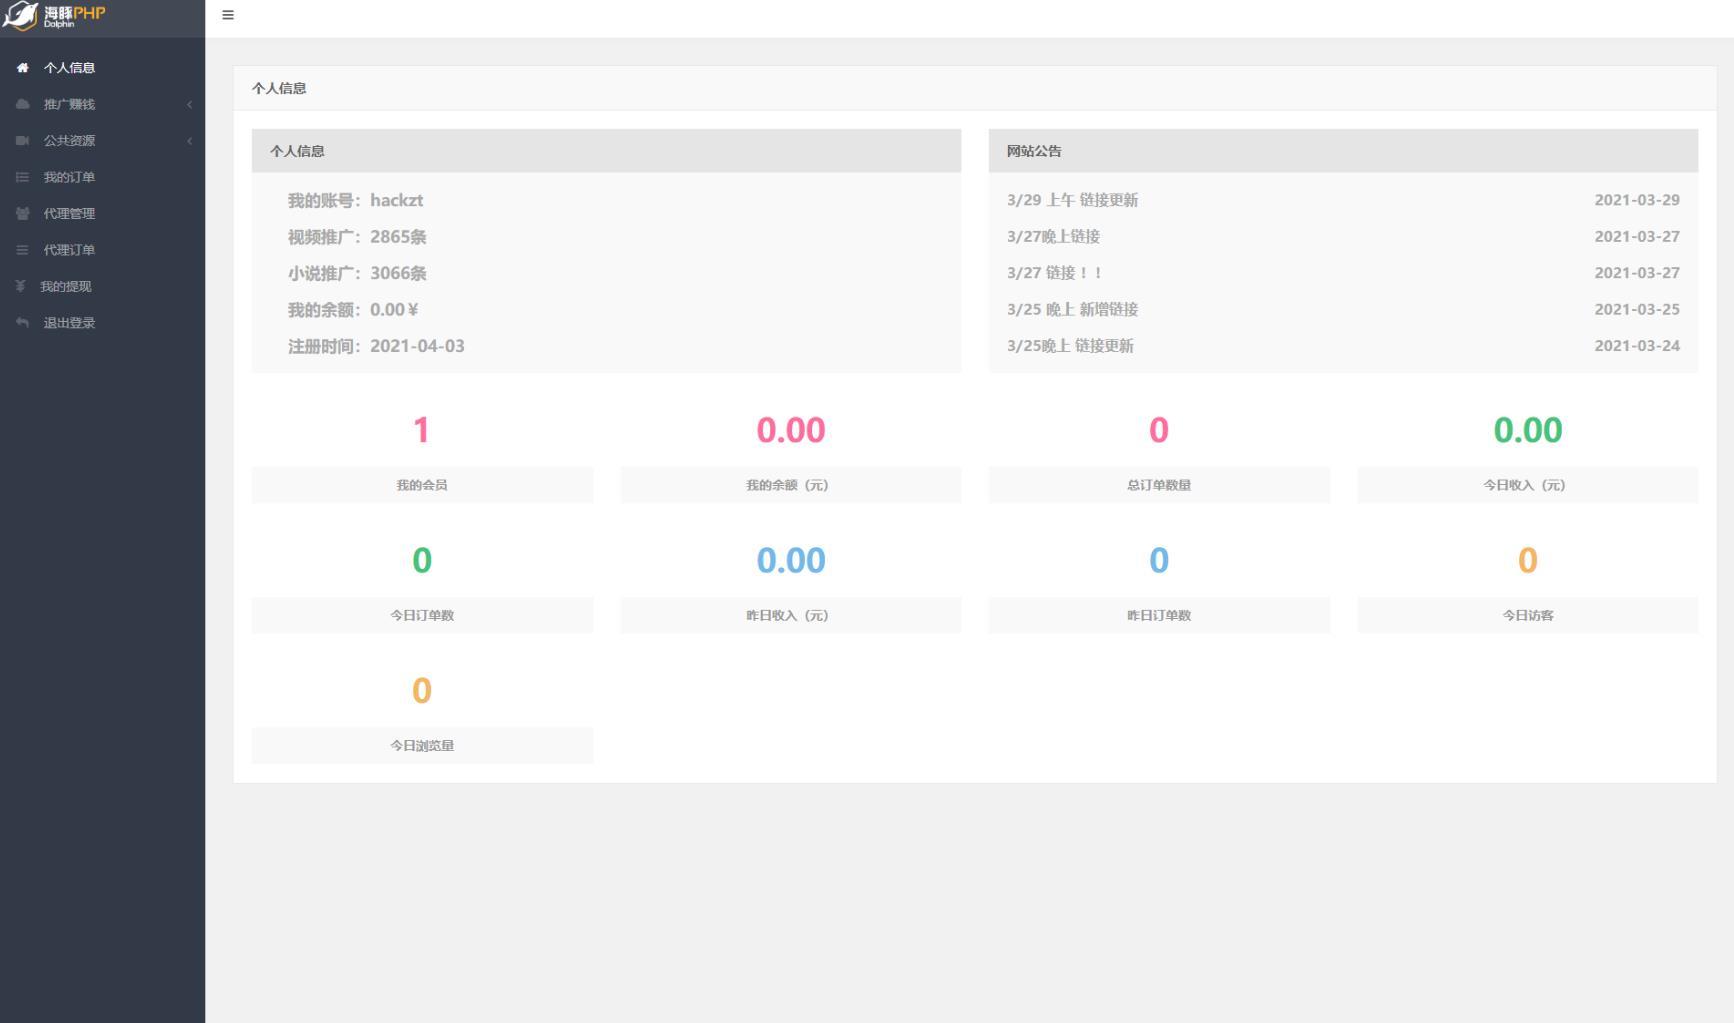Click the back arrow icon beside 退出登录
Screen dimensions: 1734x1023
click(23, 323)
